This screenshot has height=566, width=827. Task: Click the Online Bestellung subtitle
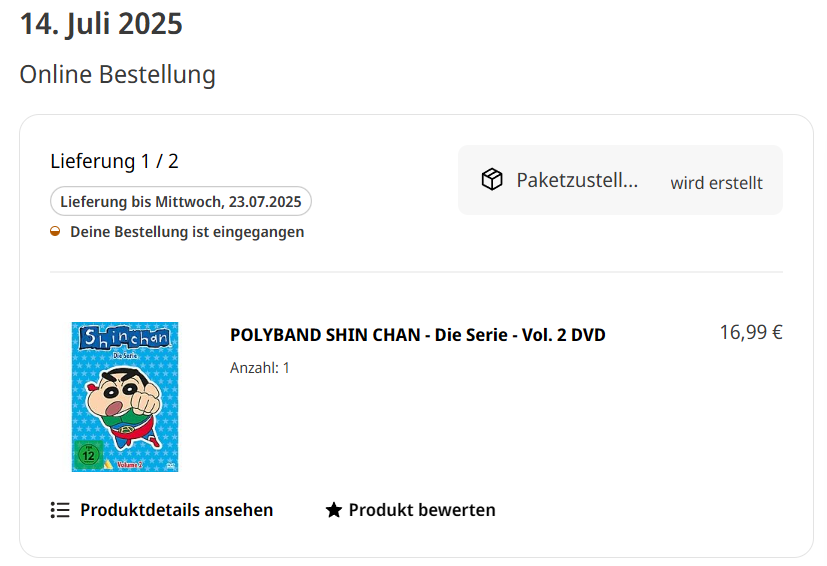118,74
